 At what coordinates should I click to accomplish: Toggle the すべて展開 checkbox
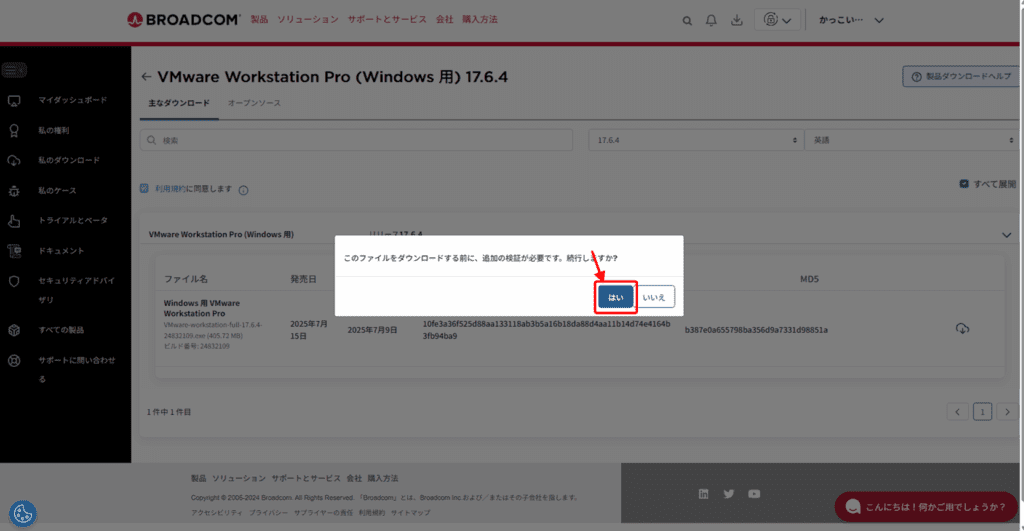point(964,184)
